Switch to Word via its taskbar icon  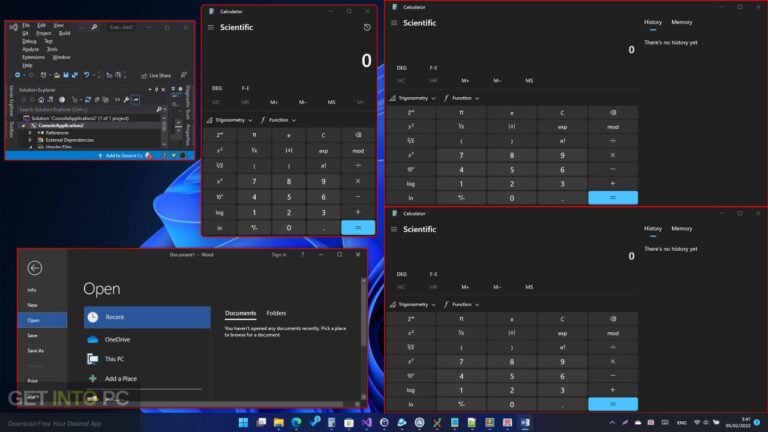[x=525, y=422]
